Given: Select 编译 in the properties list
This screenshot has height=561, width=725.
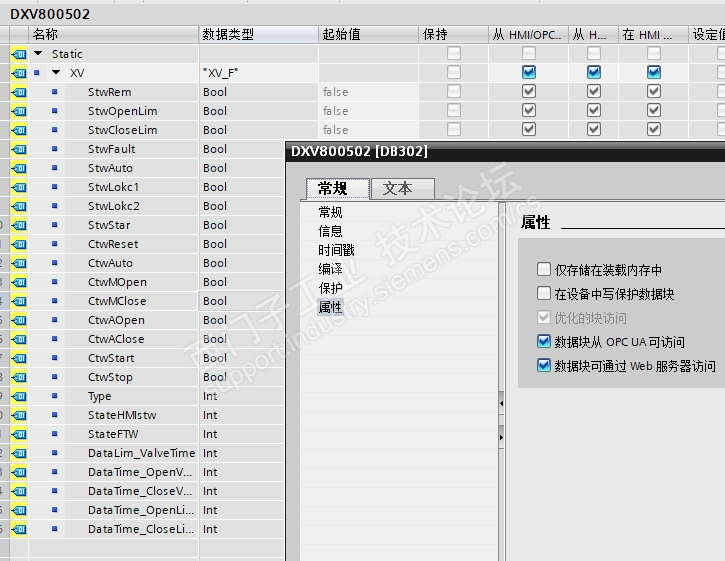Looking at the screenshot, I should click(330, 269).
